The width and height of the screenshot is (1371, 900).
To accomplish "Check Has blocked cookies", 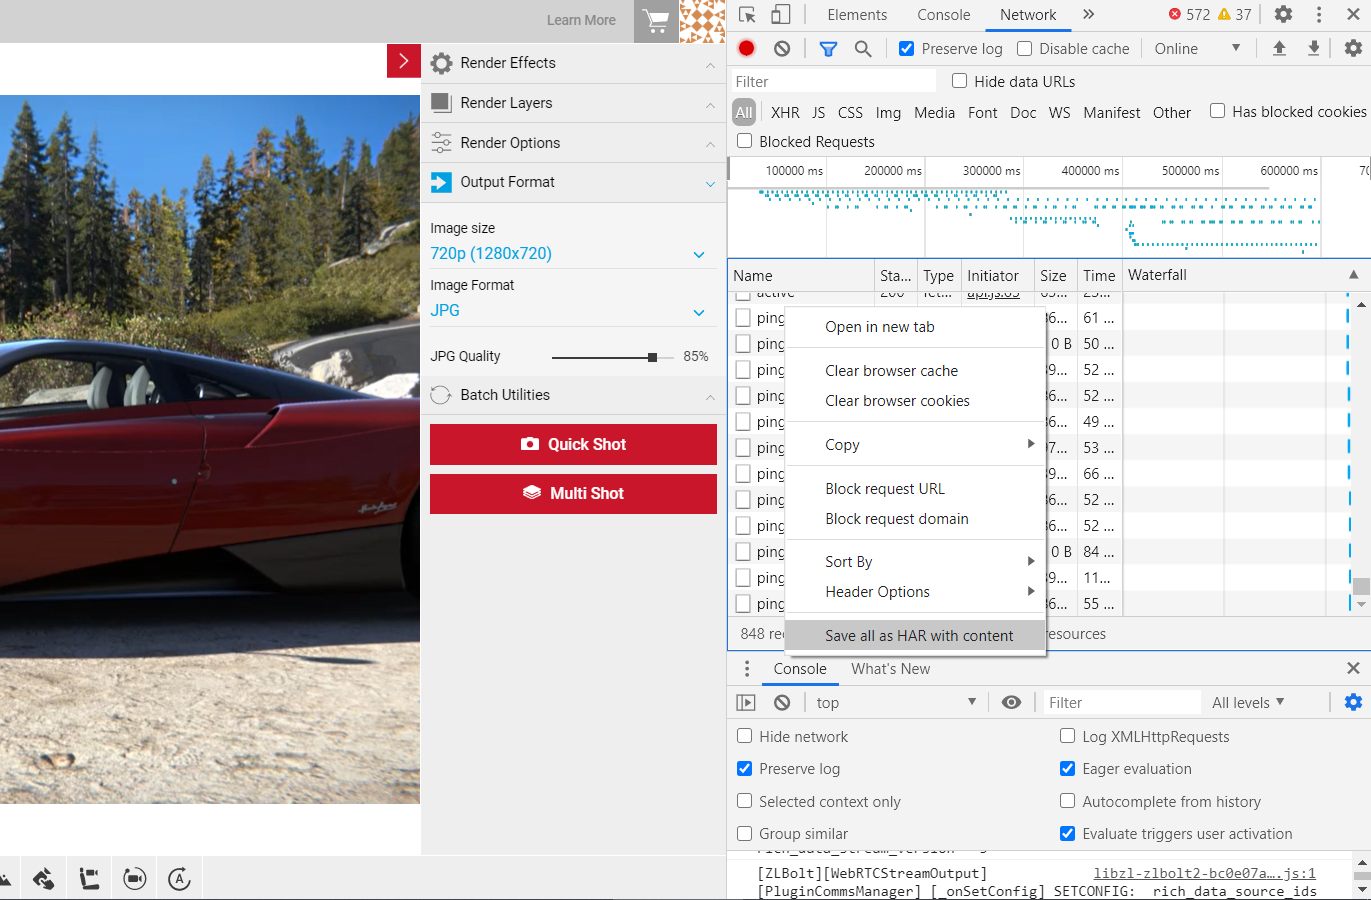I will 1217,111.
